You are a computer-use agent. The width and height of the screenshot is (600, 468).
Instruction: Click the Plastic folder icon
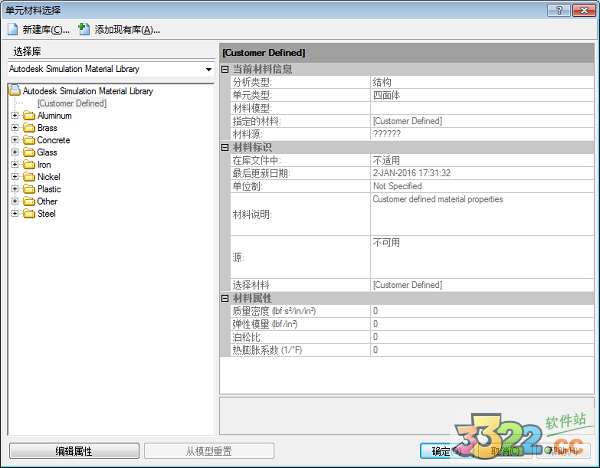point(29,189)
